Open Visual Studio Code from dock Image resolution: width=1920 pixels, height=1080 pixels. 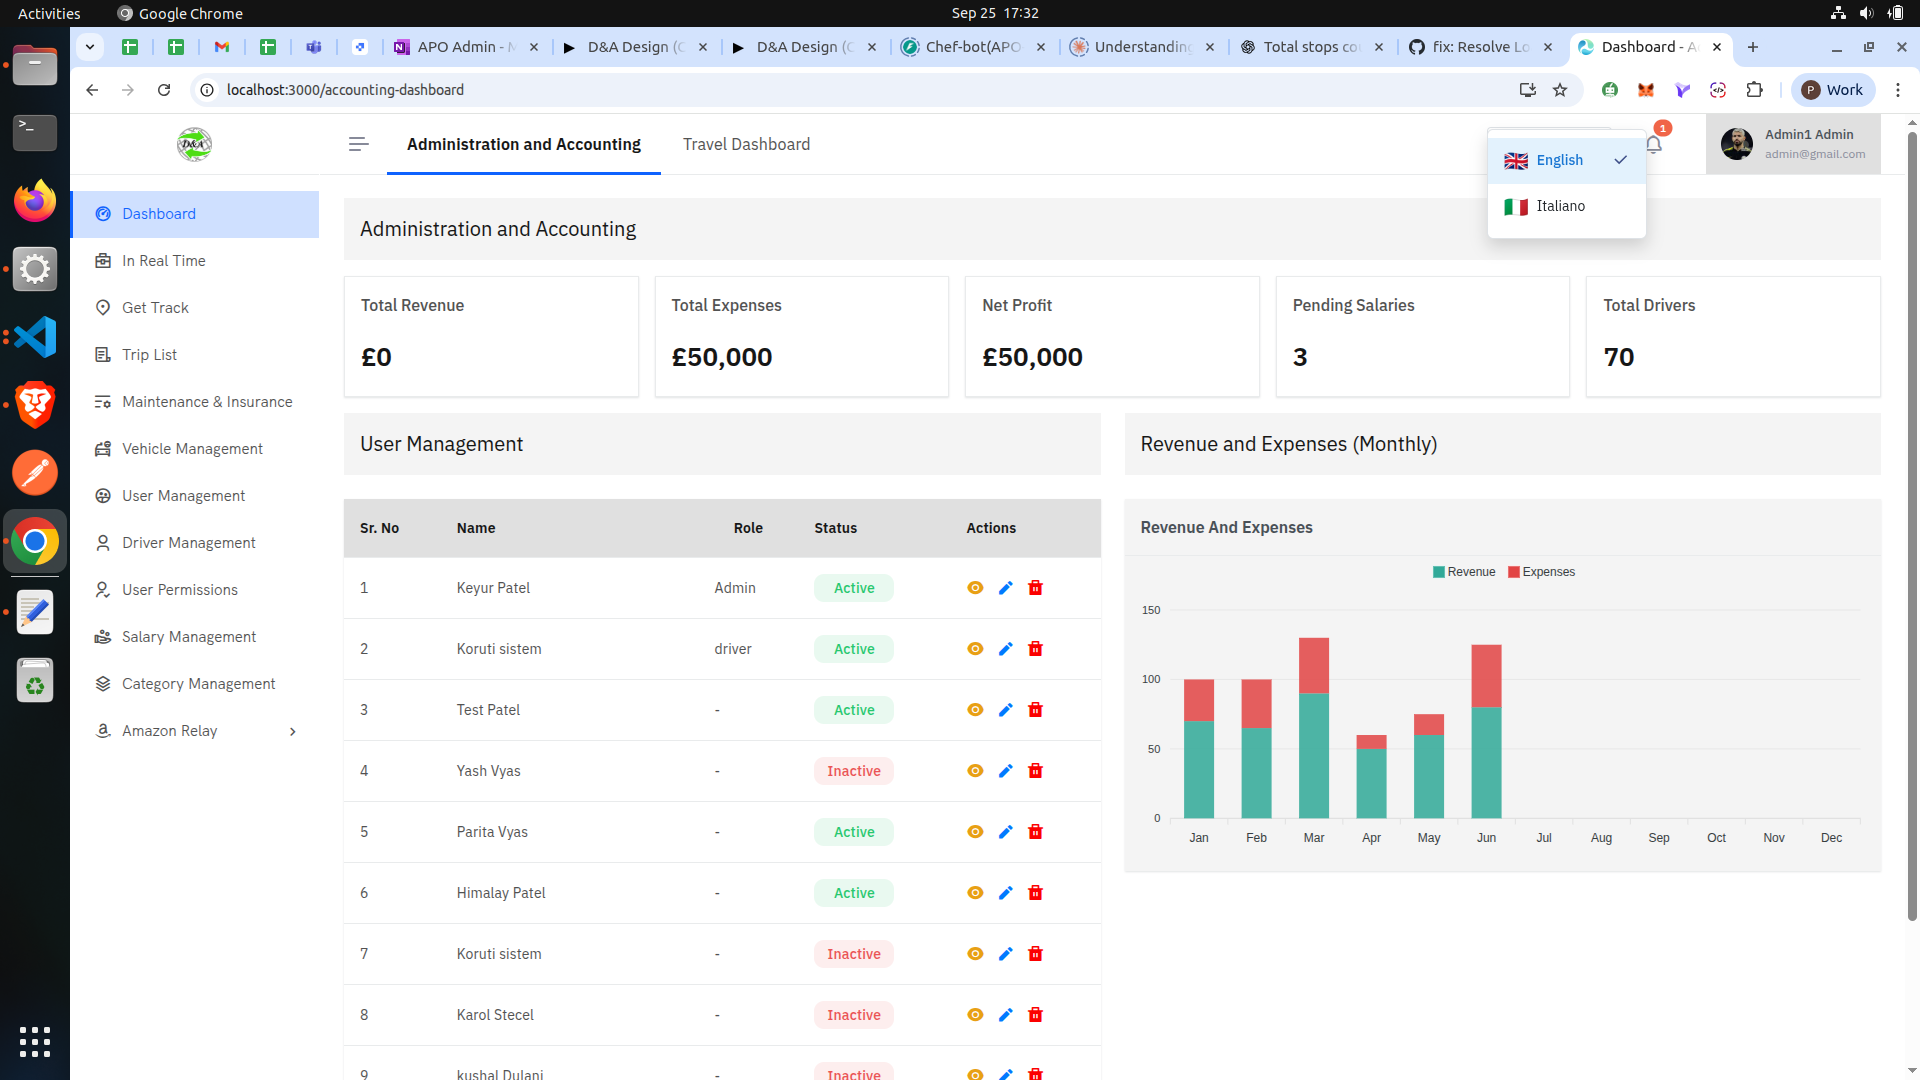point(35,337)
